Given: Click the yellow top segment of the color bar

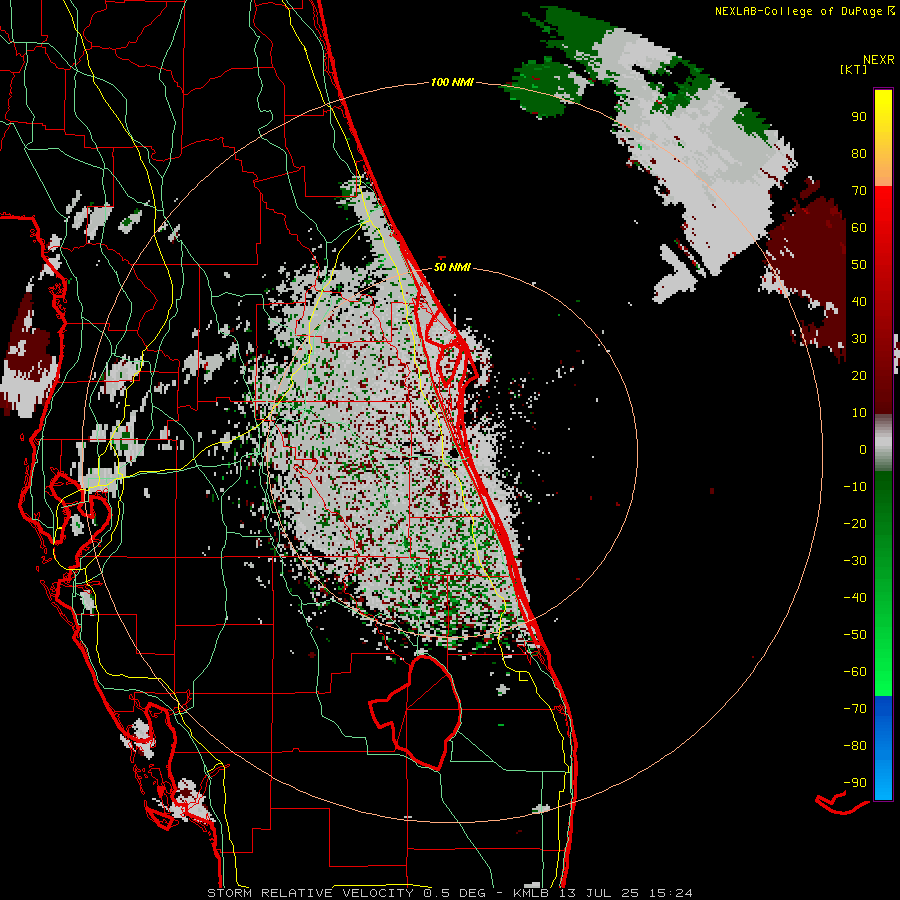Looking at the screenshot, I should pyautogui.click(x=883, y=138).
